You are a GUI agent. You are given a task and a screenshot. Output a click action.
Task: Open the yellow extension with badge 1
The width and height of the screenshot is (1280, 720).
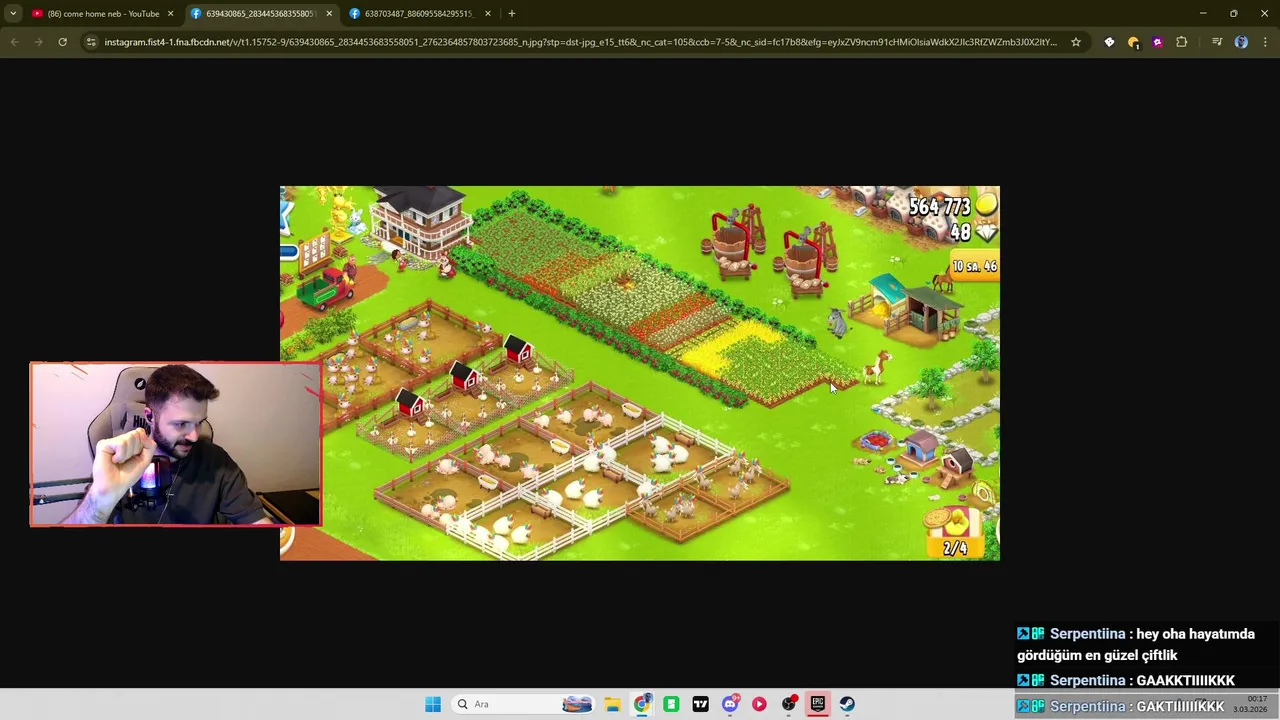pos(1133,42)
